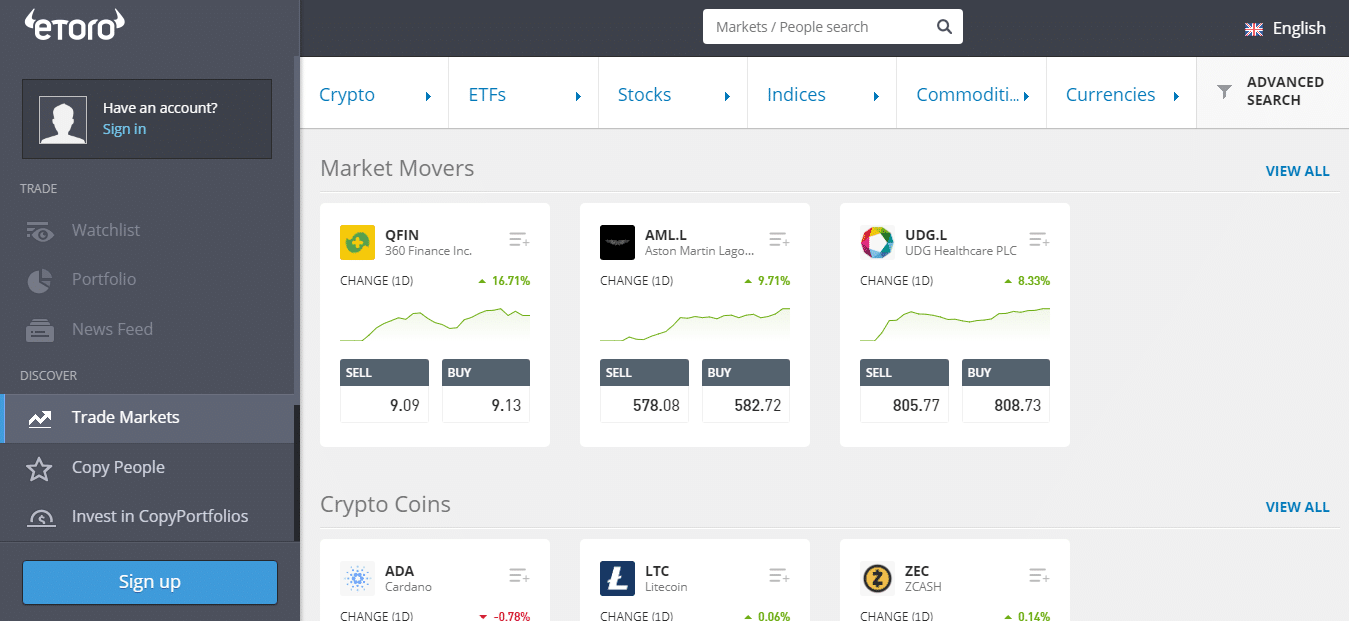Screen dimensions: 1349x621
Task: Select Copy People in sidebar
Action: tap(147, 468)
